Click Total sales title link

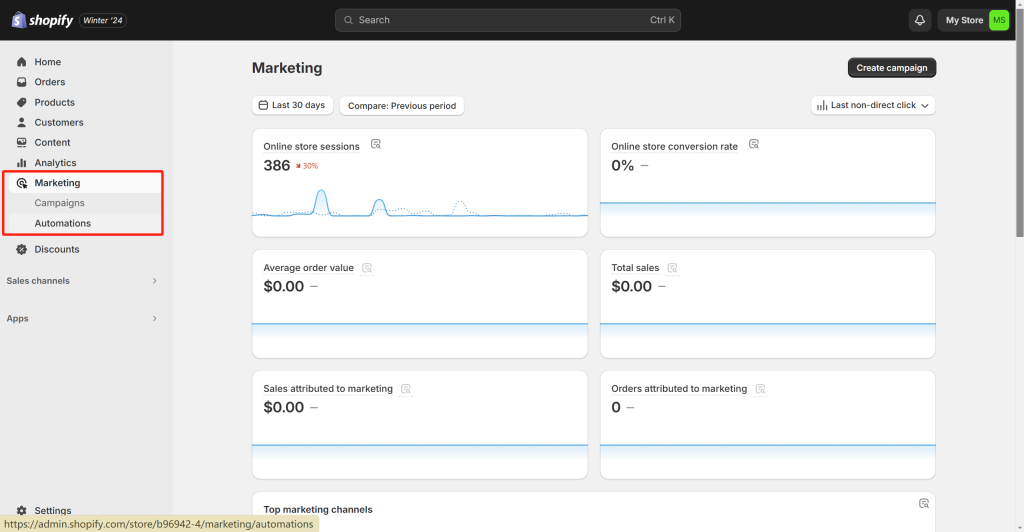[635, 268]
